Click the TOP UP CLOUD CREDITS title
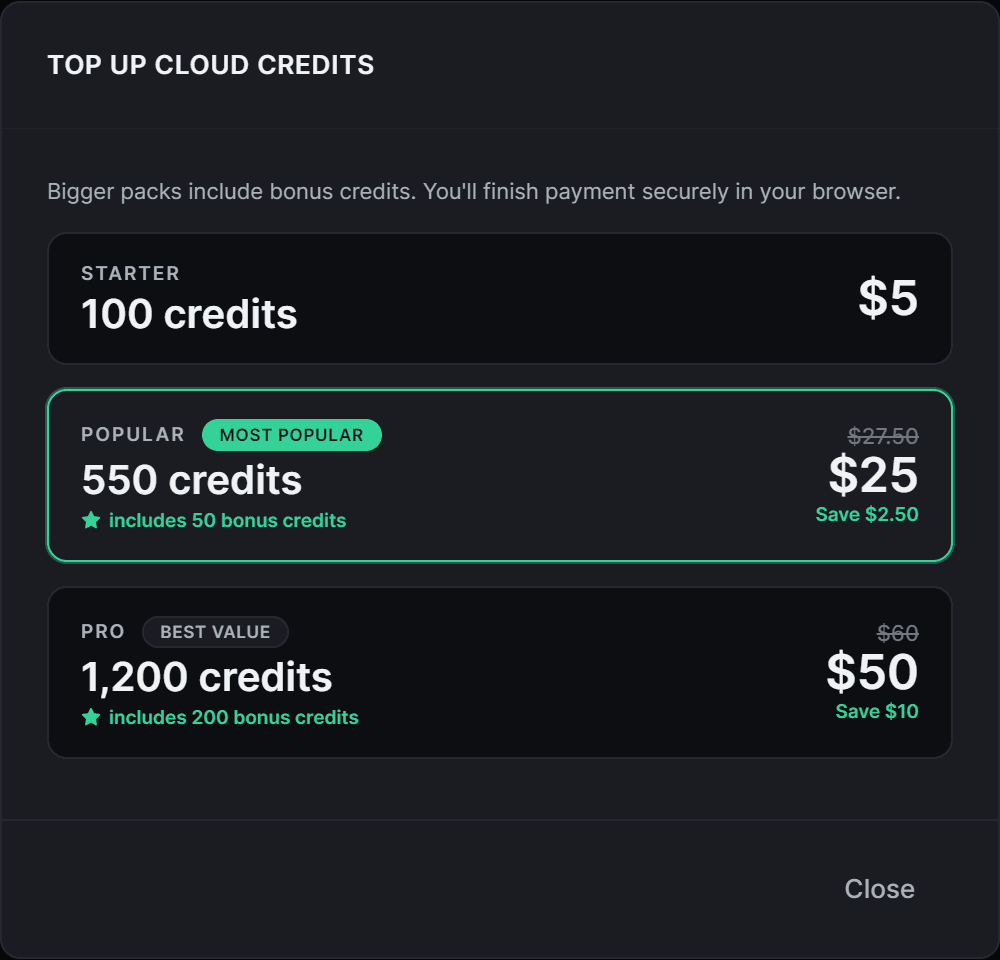1000x960 pixels. (210, 65)
